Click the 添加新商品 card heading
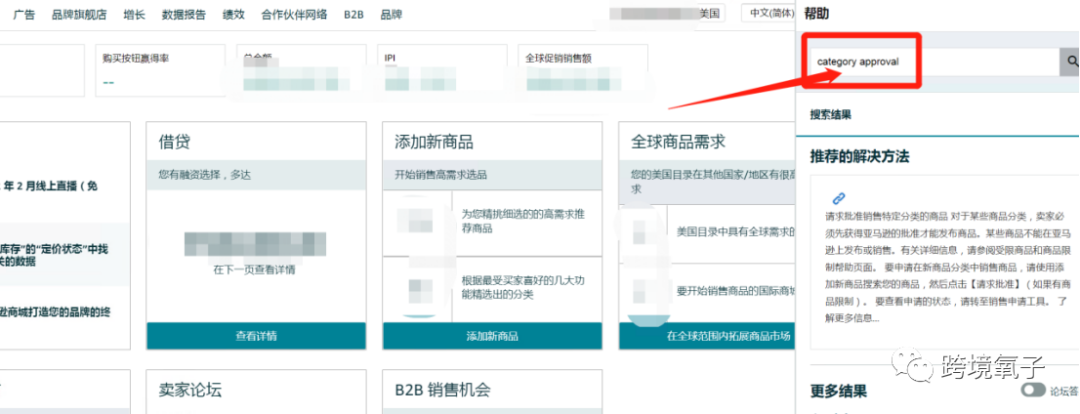This screenshot has width=1080, height=414. 434,143
